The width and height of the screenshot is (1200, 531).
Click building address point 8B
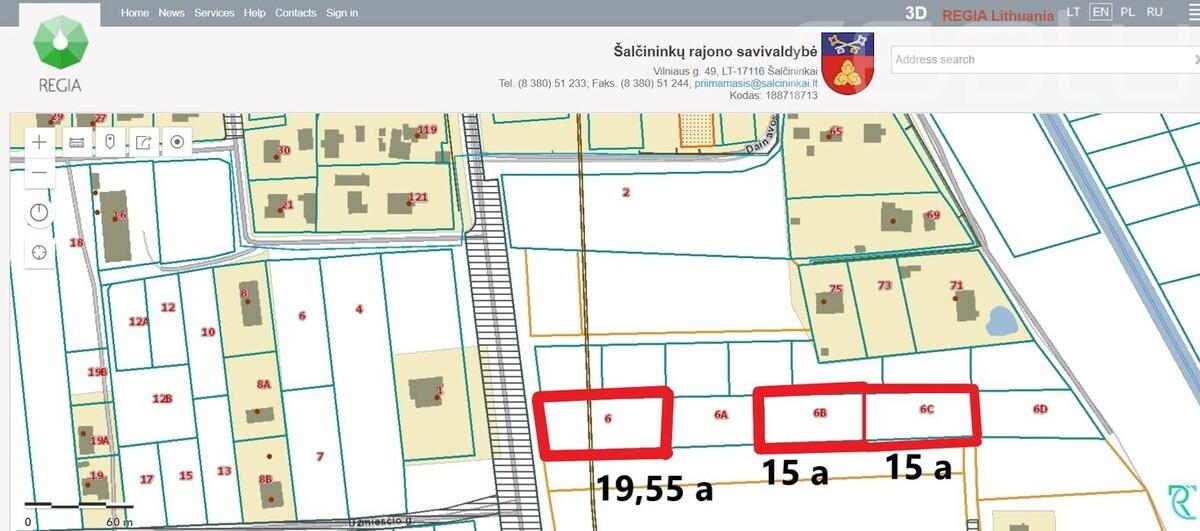pos(265,479)
